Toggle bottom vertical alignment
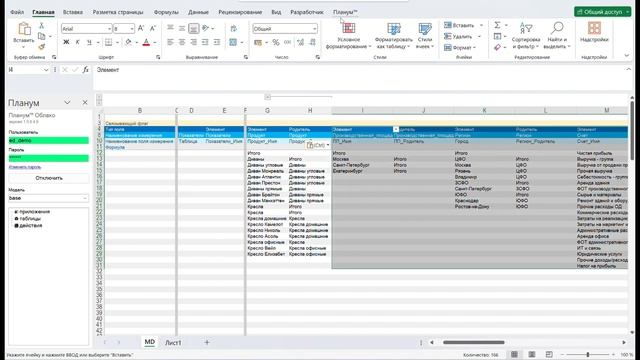Image resolution: width=640 pixels, height=360 pixels. pos(193,28)
